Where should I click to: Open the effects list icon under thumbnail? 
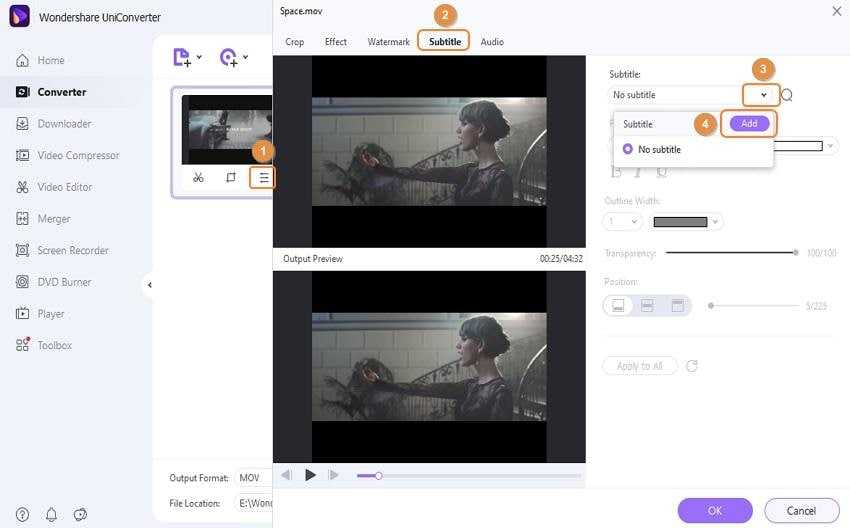(x=263, y=177)
